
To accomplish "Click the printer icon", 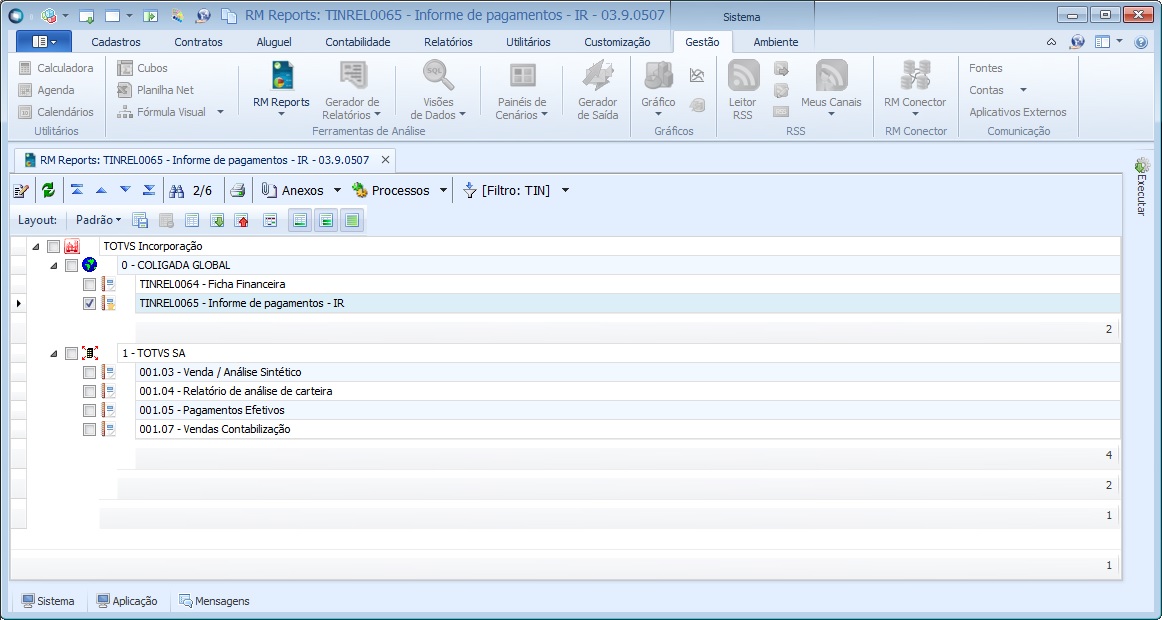I will coord(237,190).
